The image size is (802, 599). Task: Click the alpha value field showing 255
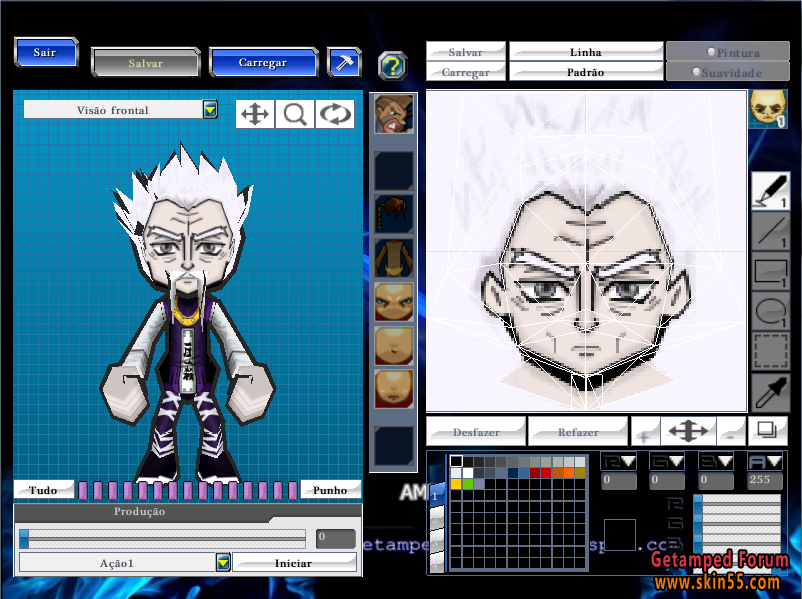click(x=765, y=480)
